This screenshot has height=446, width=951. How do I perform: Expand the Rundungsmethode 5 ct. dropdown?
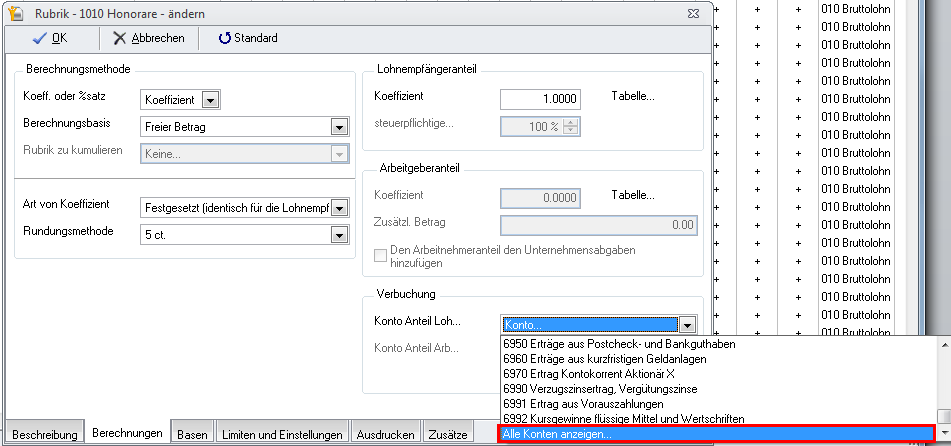point(338,235)
